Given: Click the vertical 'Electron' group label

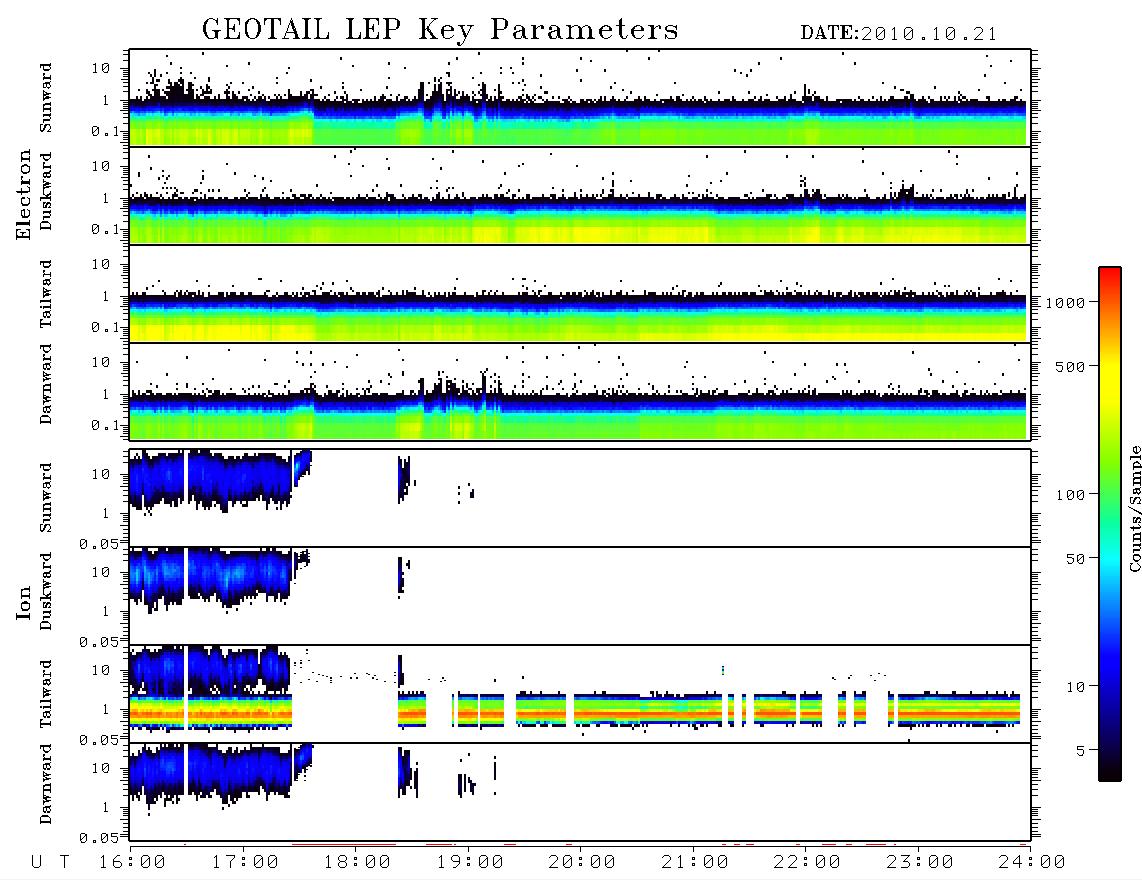Looking at the screenshot, I should point(24,195).
